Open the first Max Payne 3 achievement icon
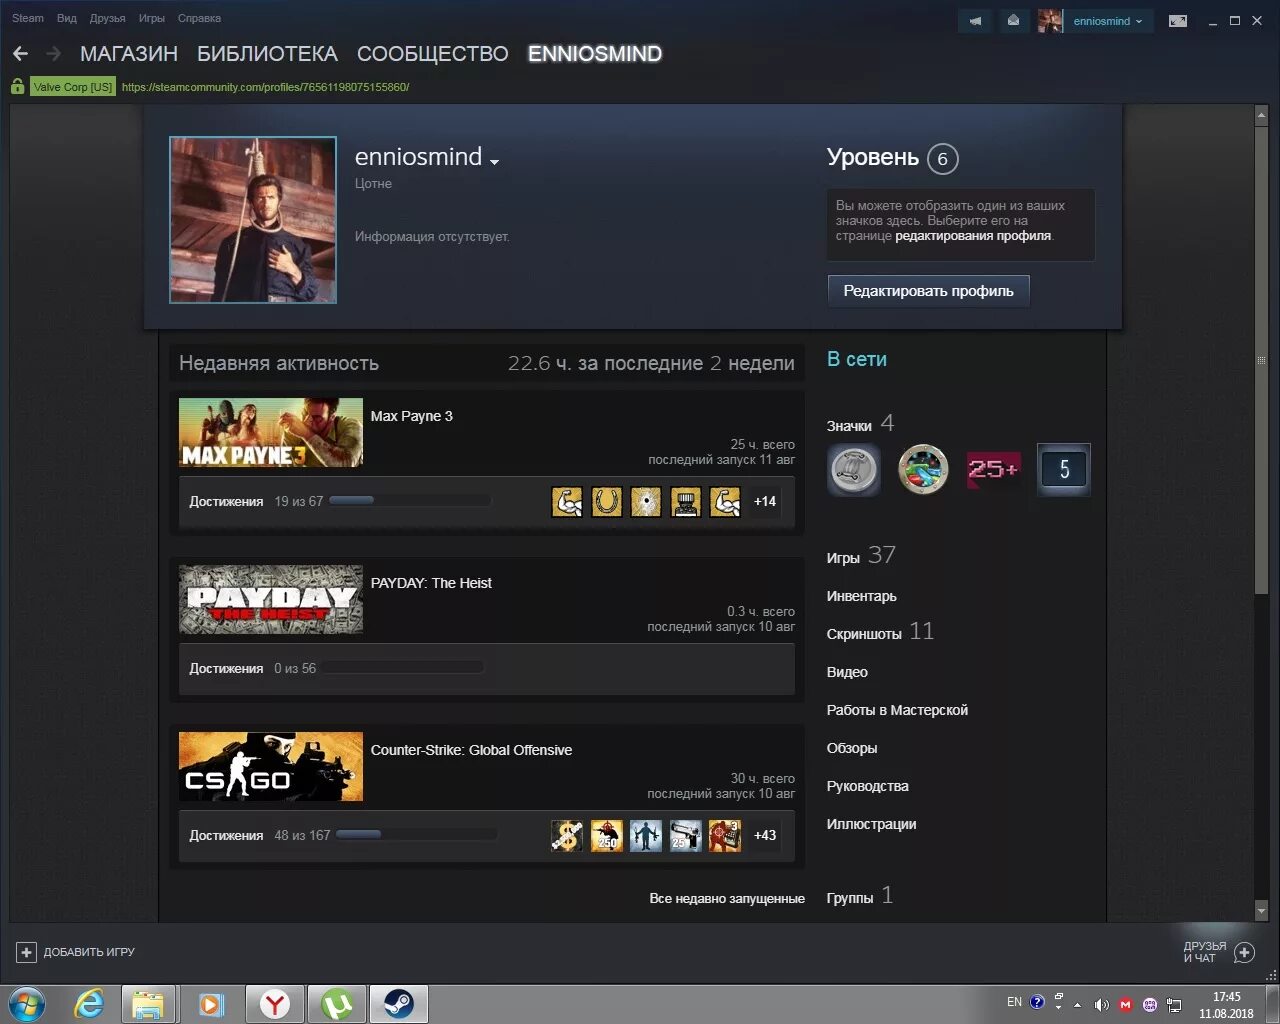Screen dimensions: 1280x1024 point(567,501)
